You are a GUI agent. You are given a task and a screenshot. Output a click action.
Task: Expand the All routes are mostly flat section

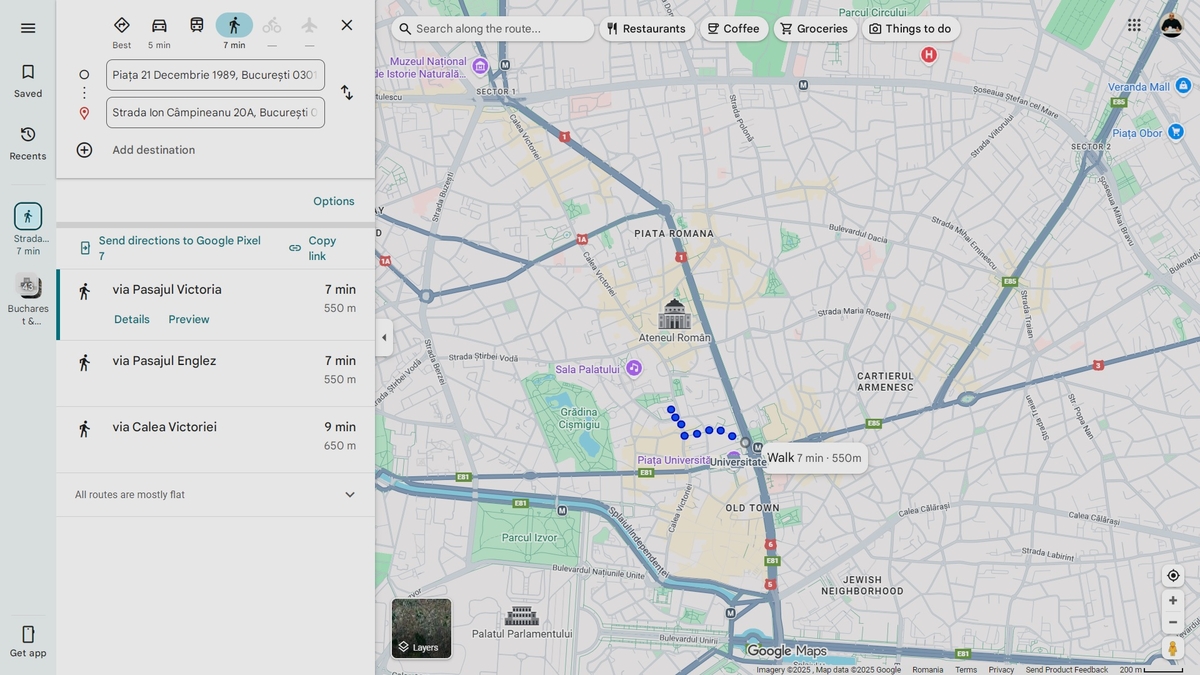click(x=216, y=495)
